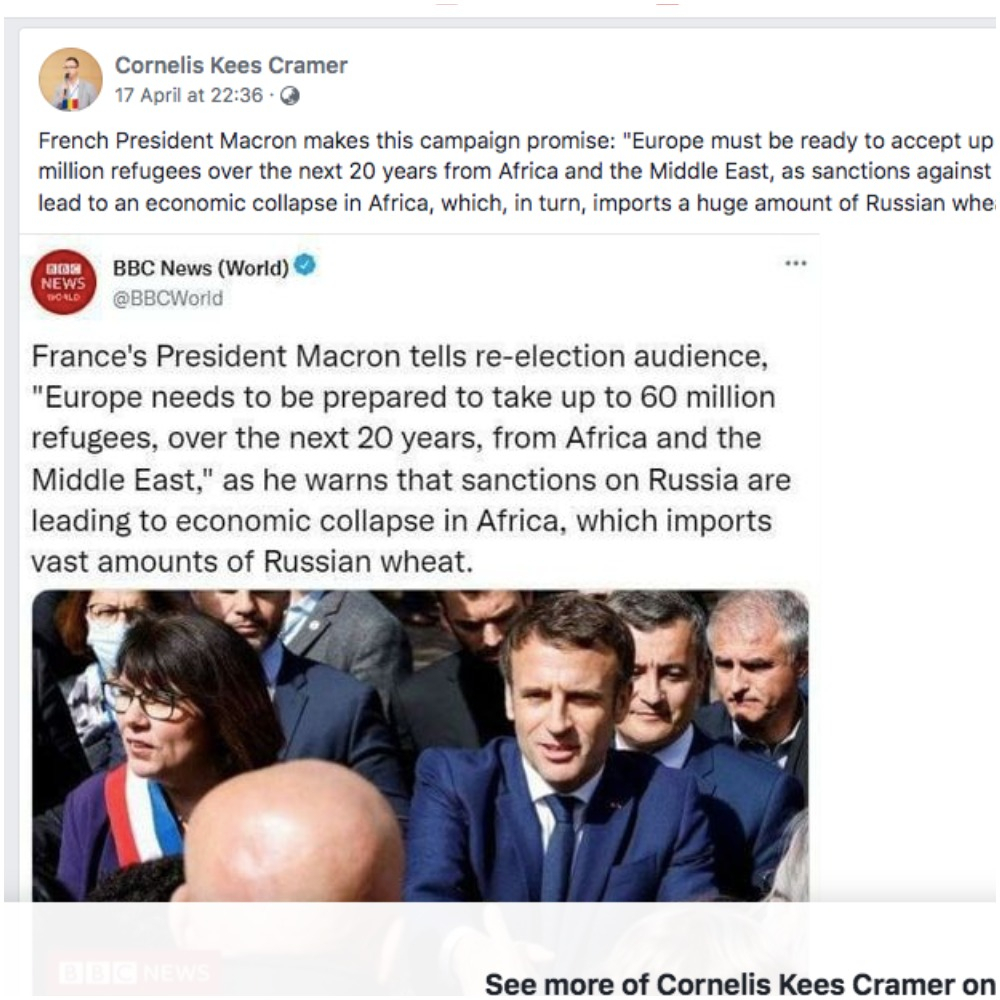Toggle follow on the BBC News account

tap(200, 266)
